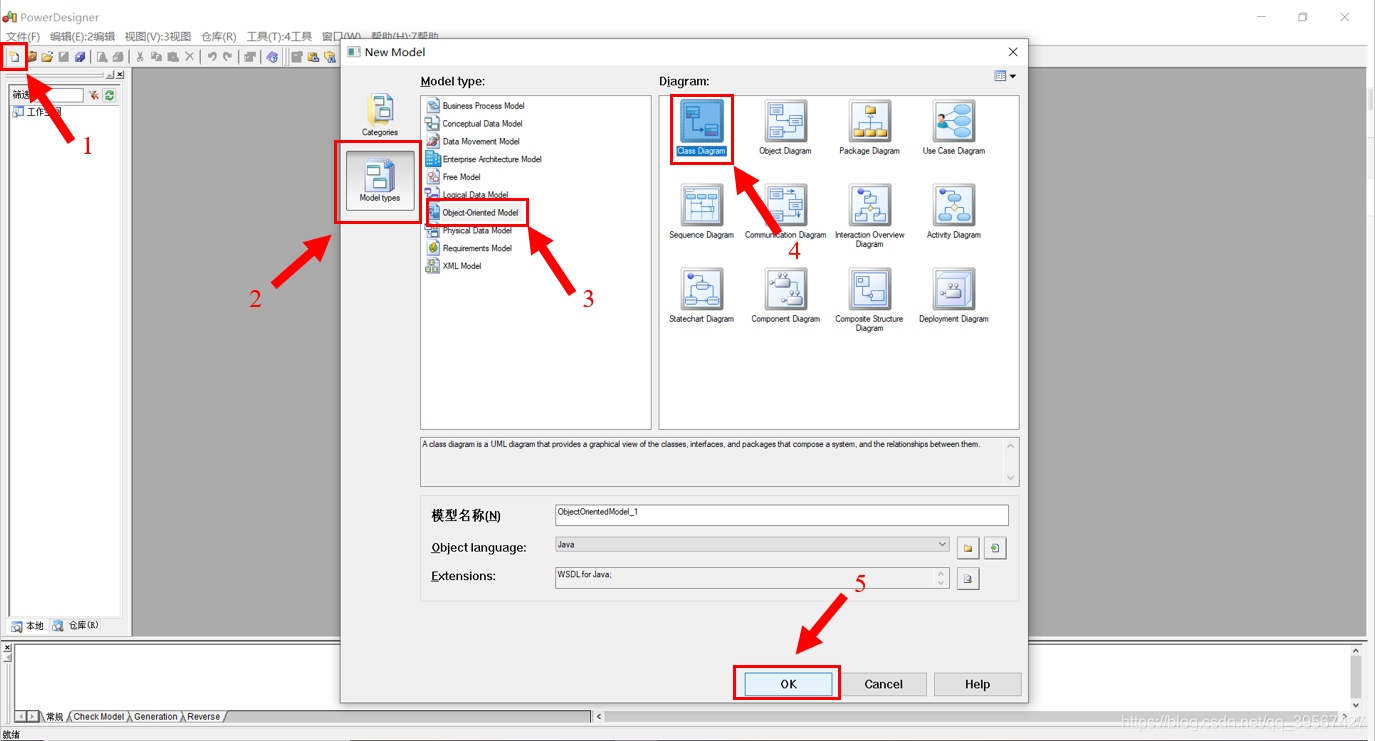Screen dimensions: 1375x741
Task: Click the Cancel button
Action: coord(883,684)
